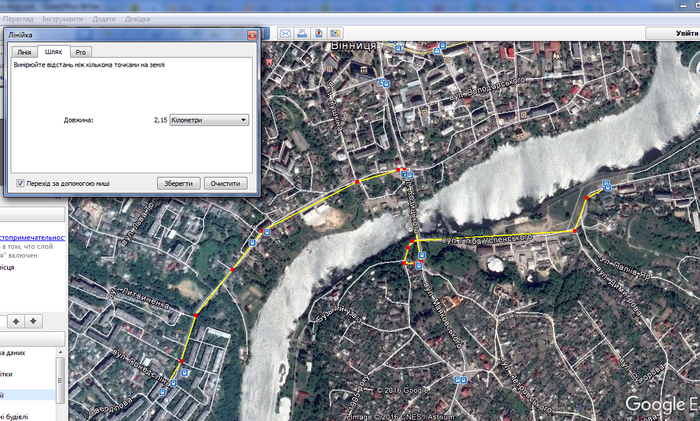Click the View in Google Maps icon

(x=335, y=33)
